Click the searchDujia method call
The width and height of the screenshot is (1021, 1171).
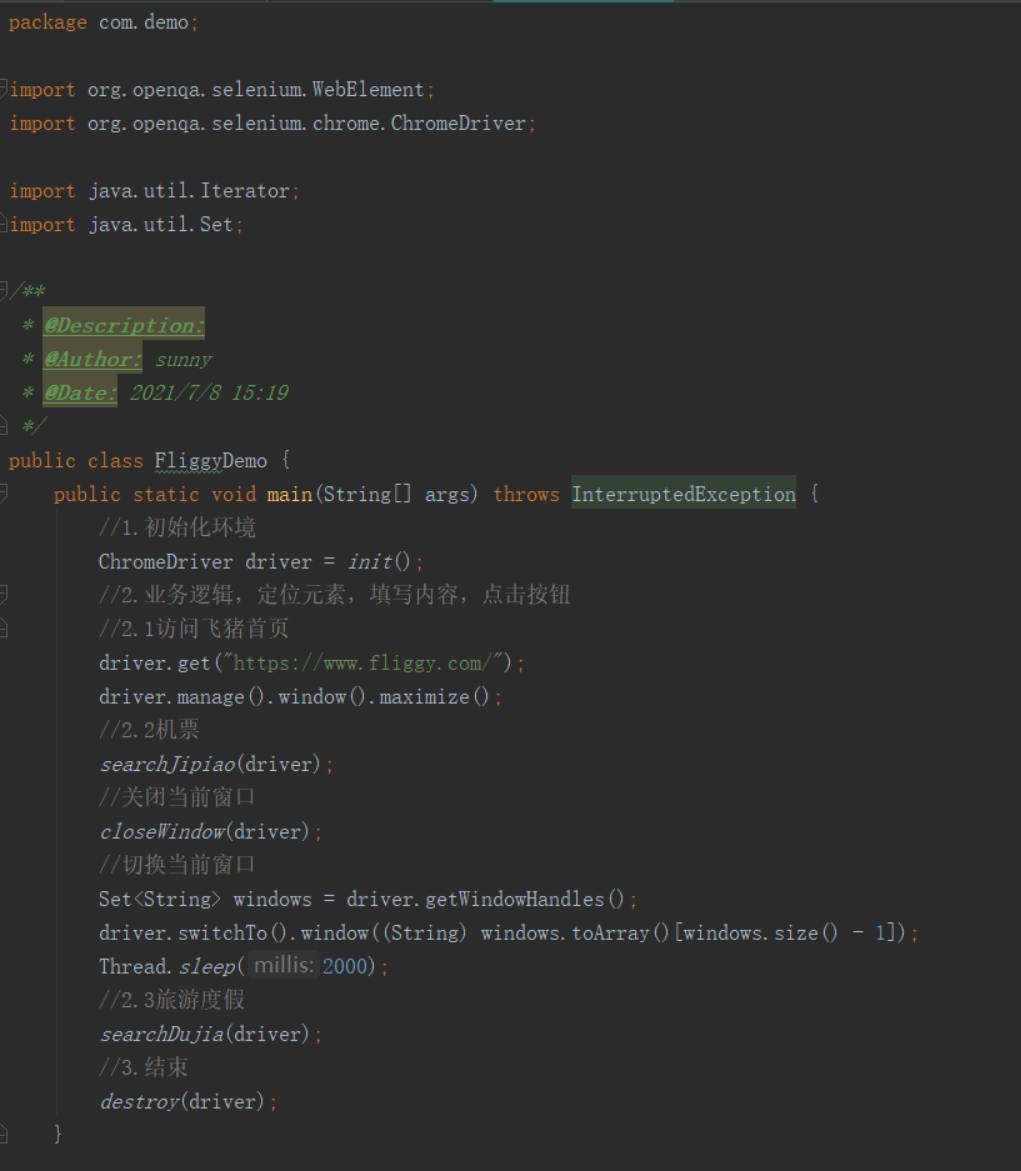tap(161, 1035)
